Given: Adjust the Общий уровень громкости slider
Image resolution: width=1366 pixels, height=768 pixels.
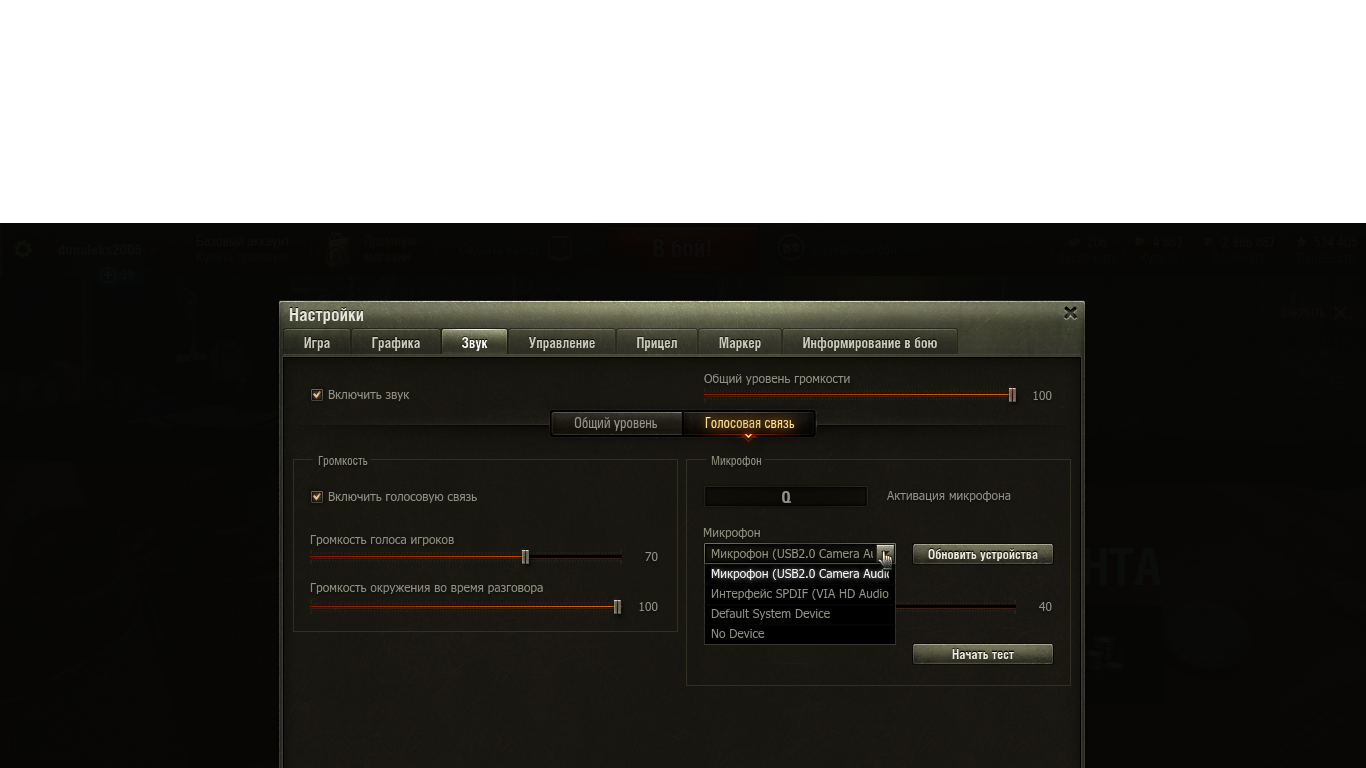Looking at the screenshot, I should (x=860, y=395).
